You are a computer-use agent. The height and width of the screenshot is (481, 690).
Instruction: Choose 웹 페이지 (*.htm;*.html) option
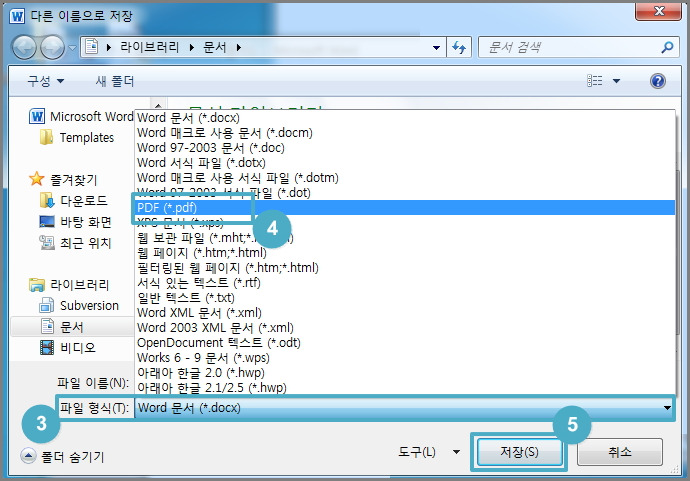pyautogui.click(x=404, y=253)
